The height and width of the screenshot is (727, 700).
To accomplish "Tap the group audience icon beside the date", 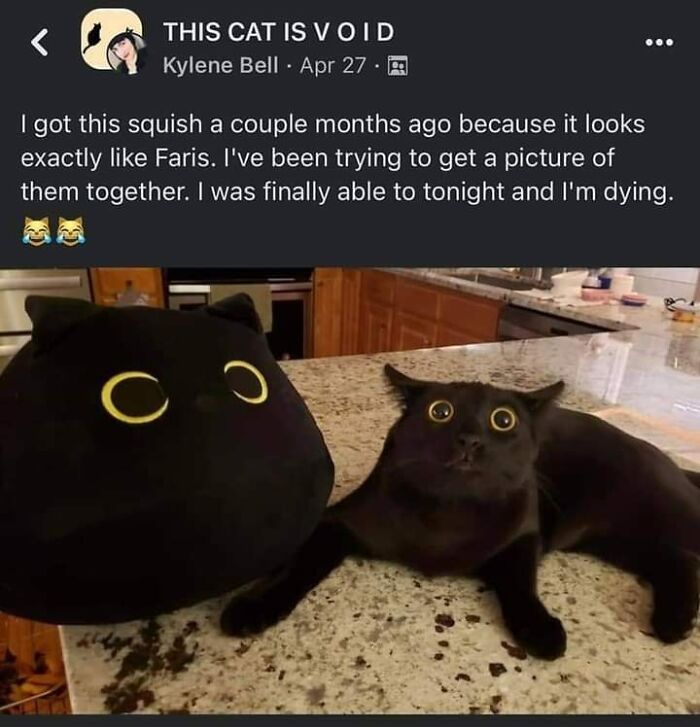I will coord(397,65).
